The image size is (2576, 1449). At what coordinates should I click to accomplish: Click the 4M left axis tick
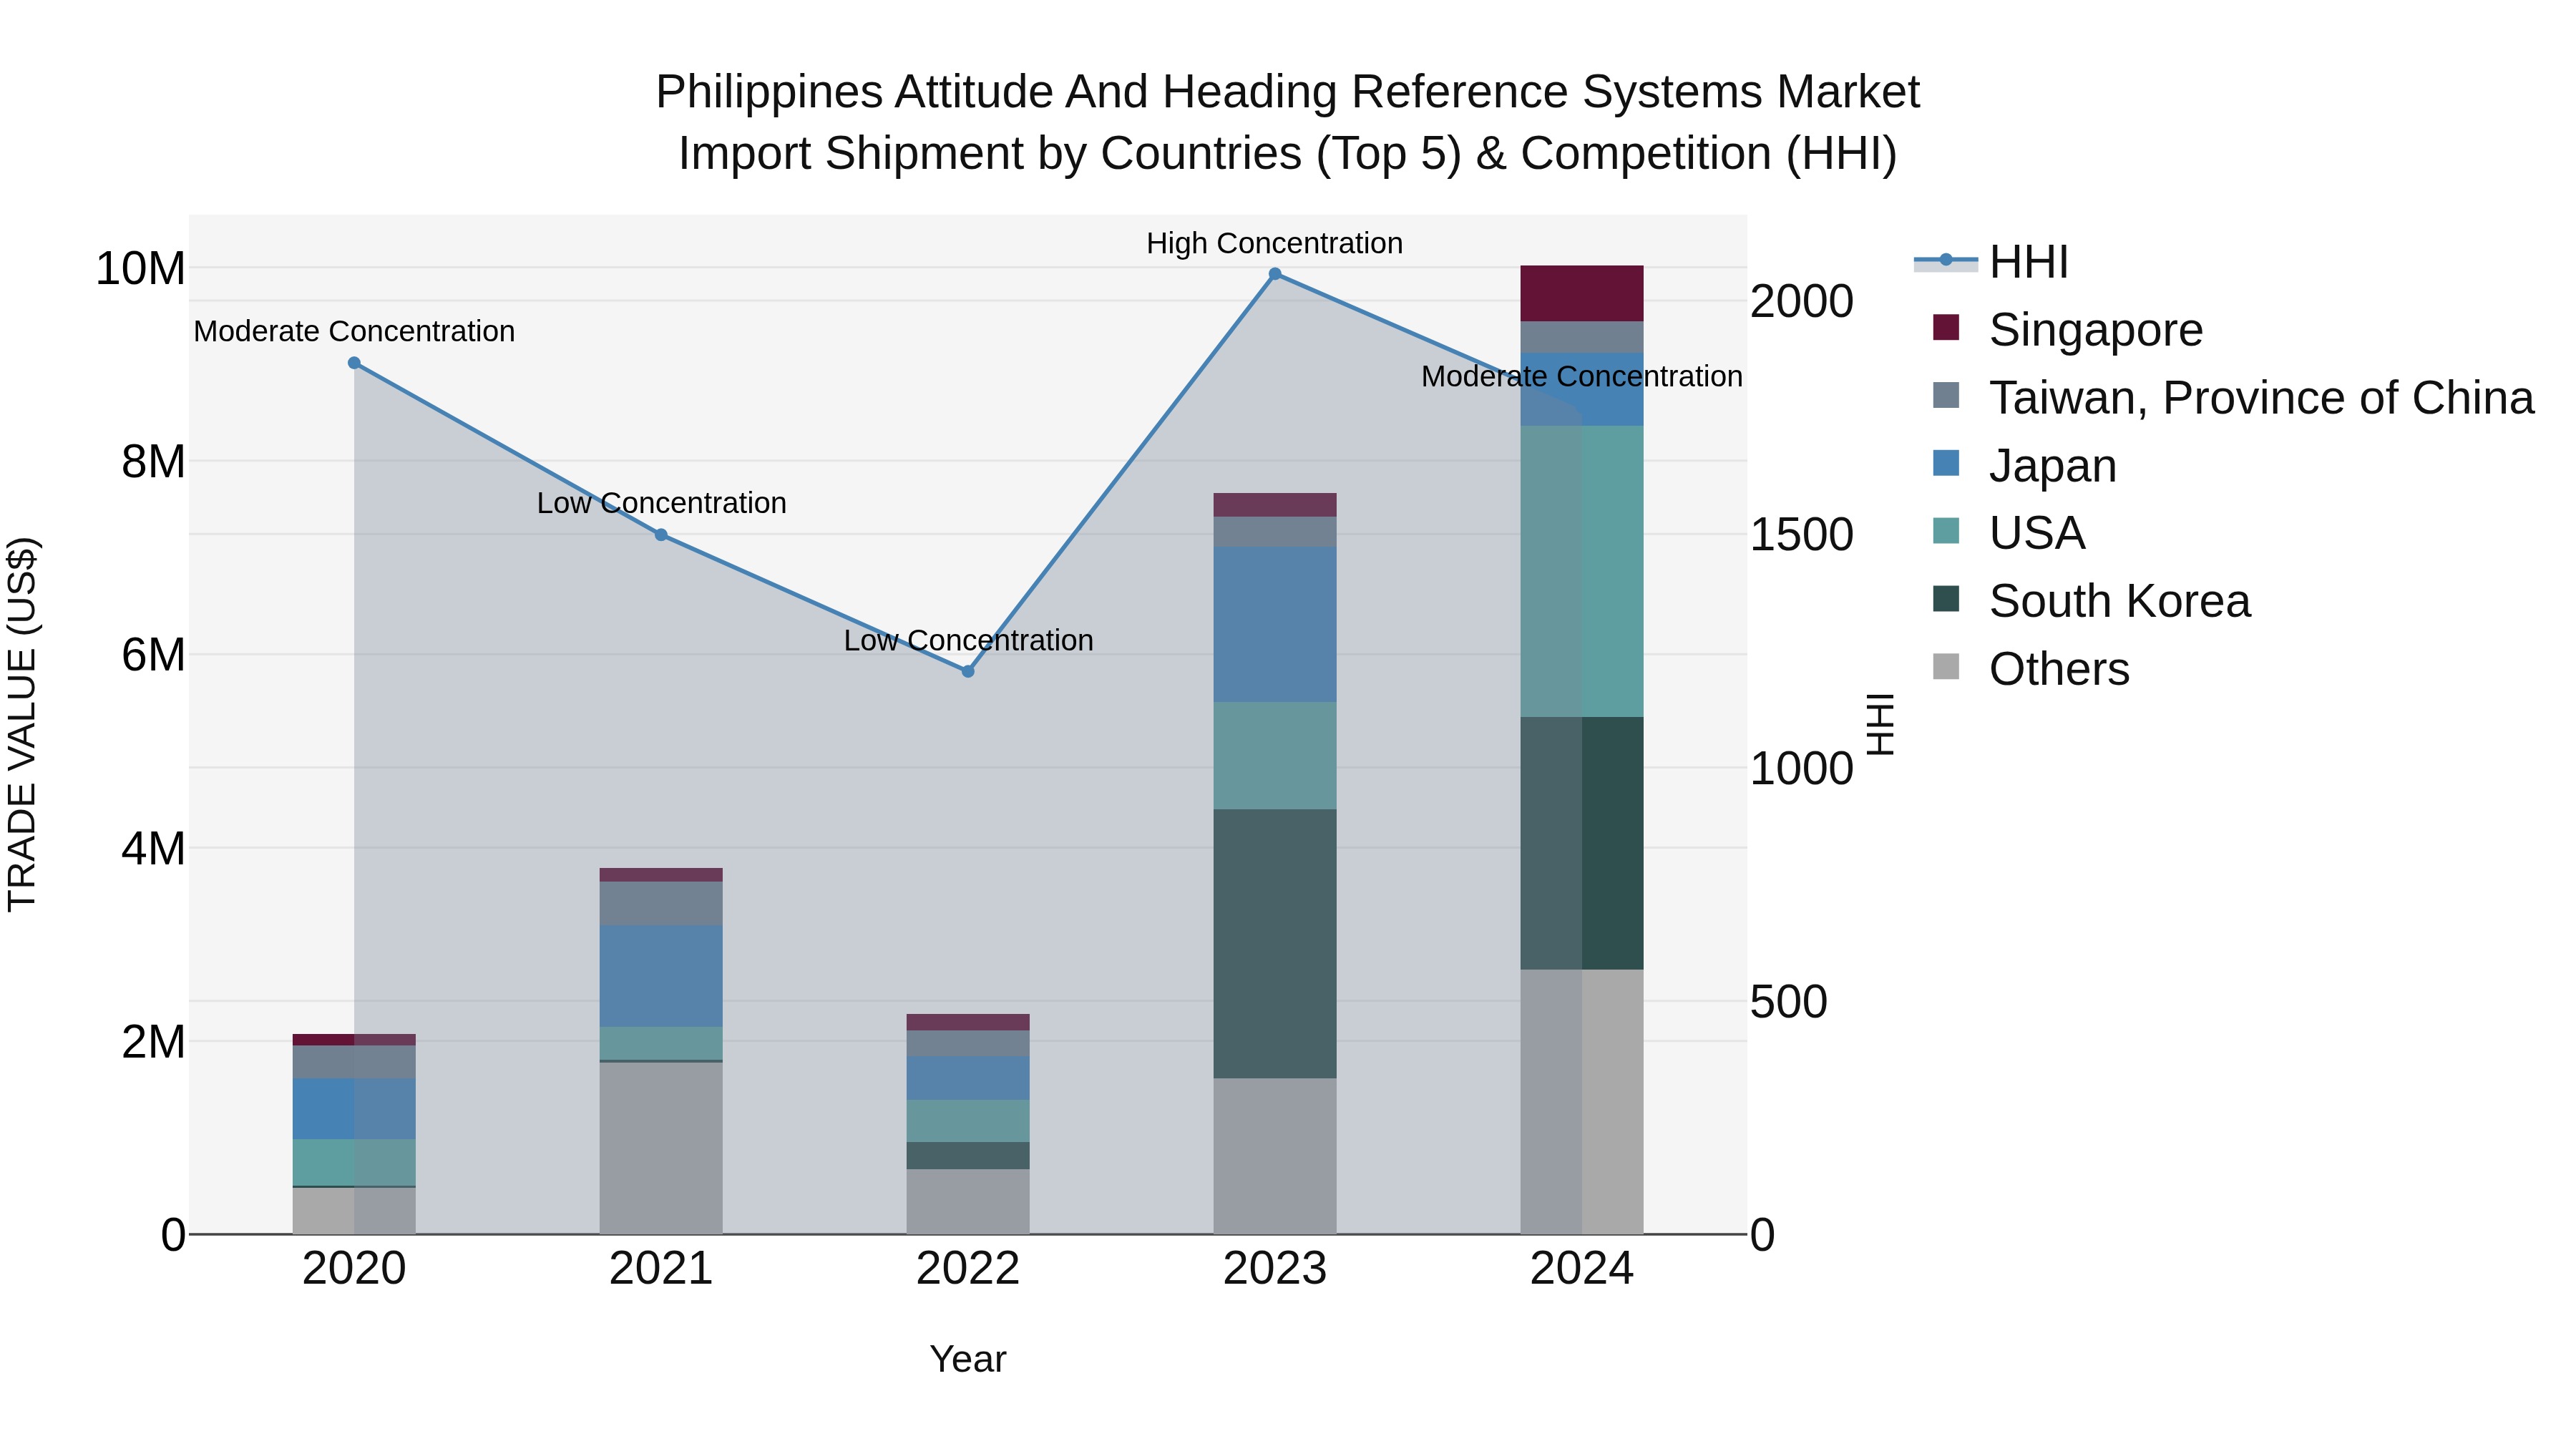153,848
